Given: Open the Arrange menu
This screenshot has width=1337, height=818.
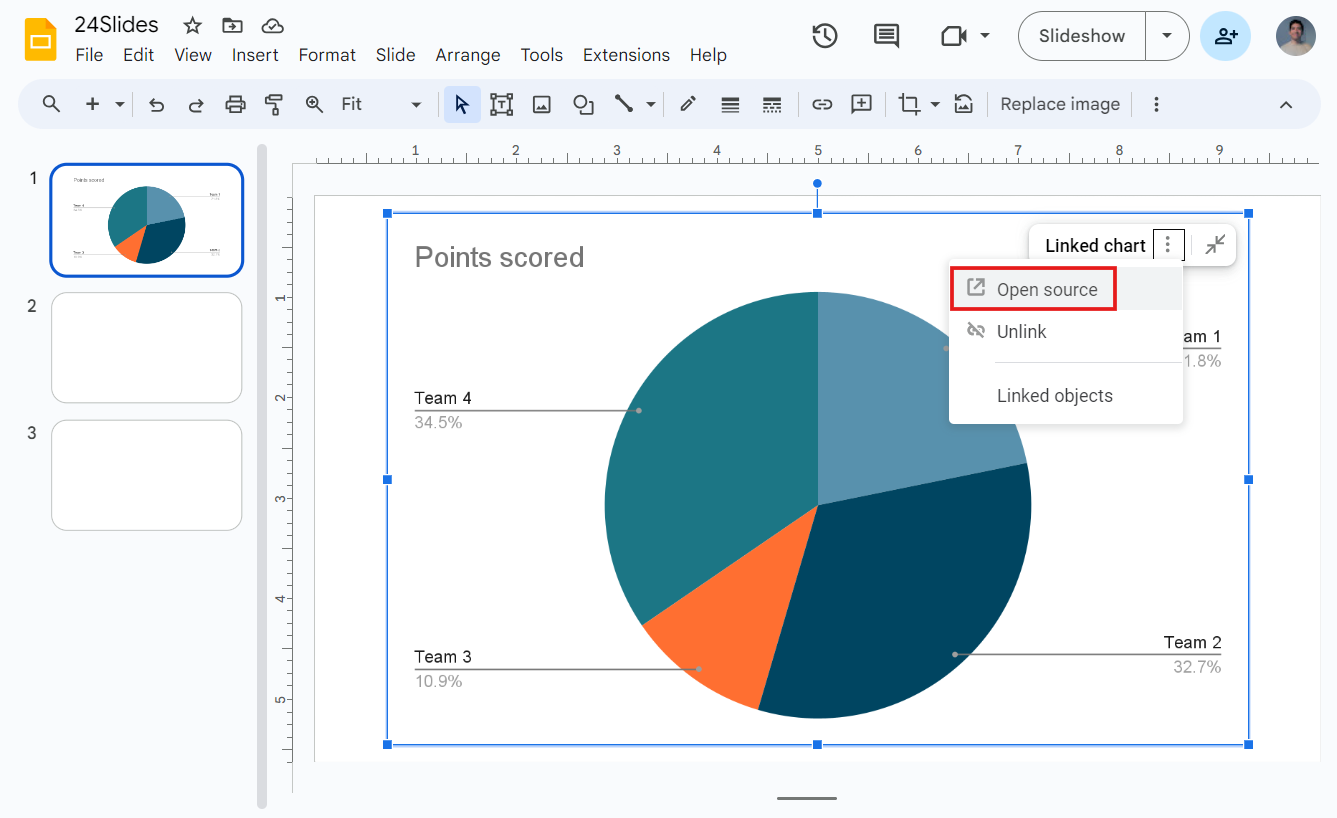Looking at the screenshot, I should (x=468, y=55).
